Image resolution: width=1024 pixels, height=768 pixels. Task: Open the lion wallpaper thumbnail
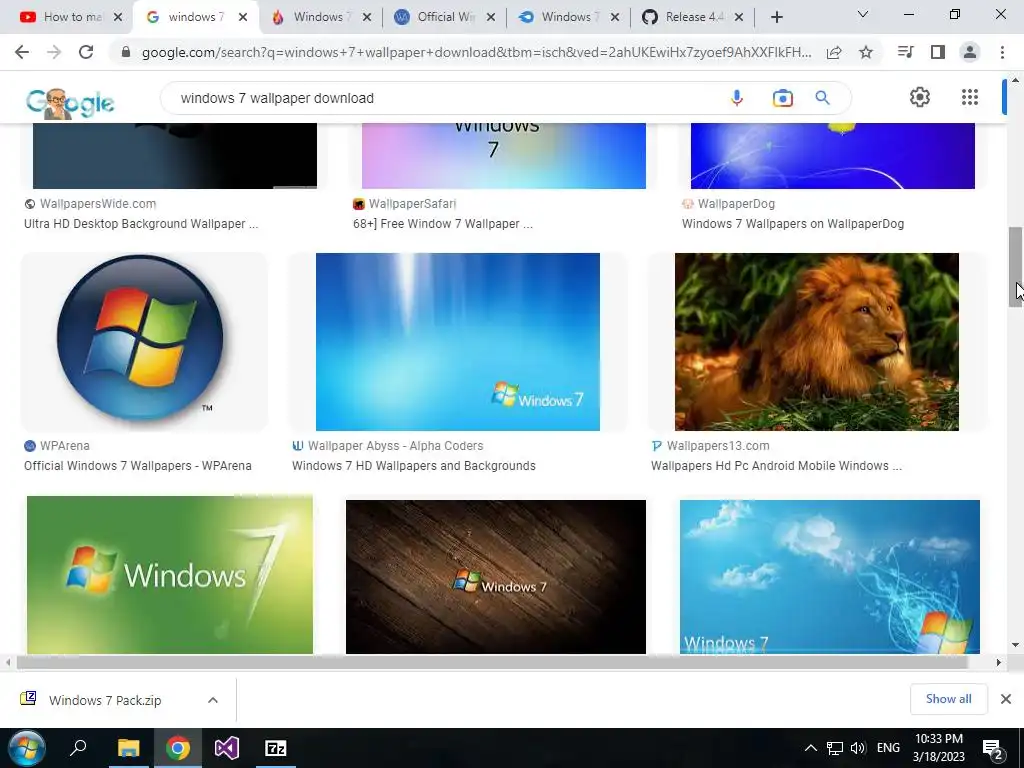click(817, 342)
